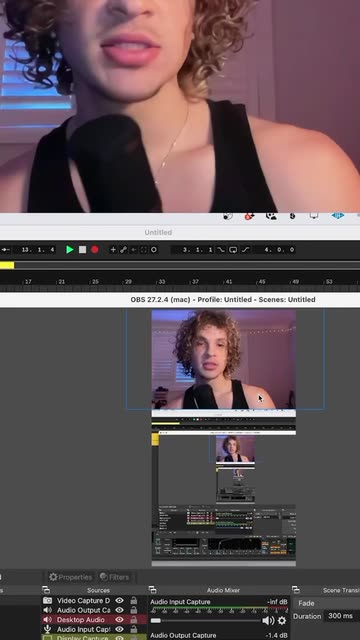Click the red record button in transport
The height and width of the screenshot is (640, 360).
point(95,249)
